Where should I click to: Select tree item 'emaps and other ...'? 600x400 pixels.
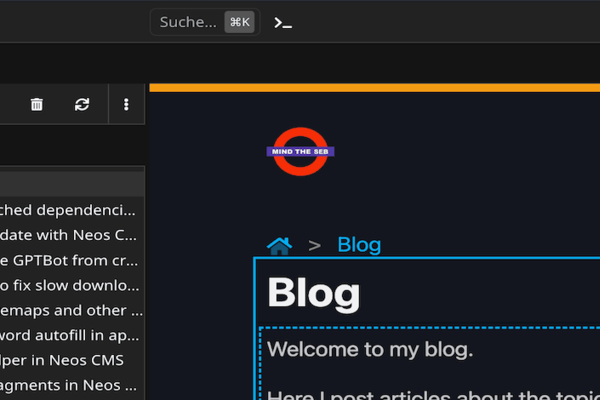(x=71, y=310)
